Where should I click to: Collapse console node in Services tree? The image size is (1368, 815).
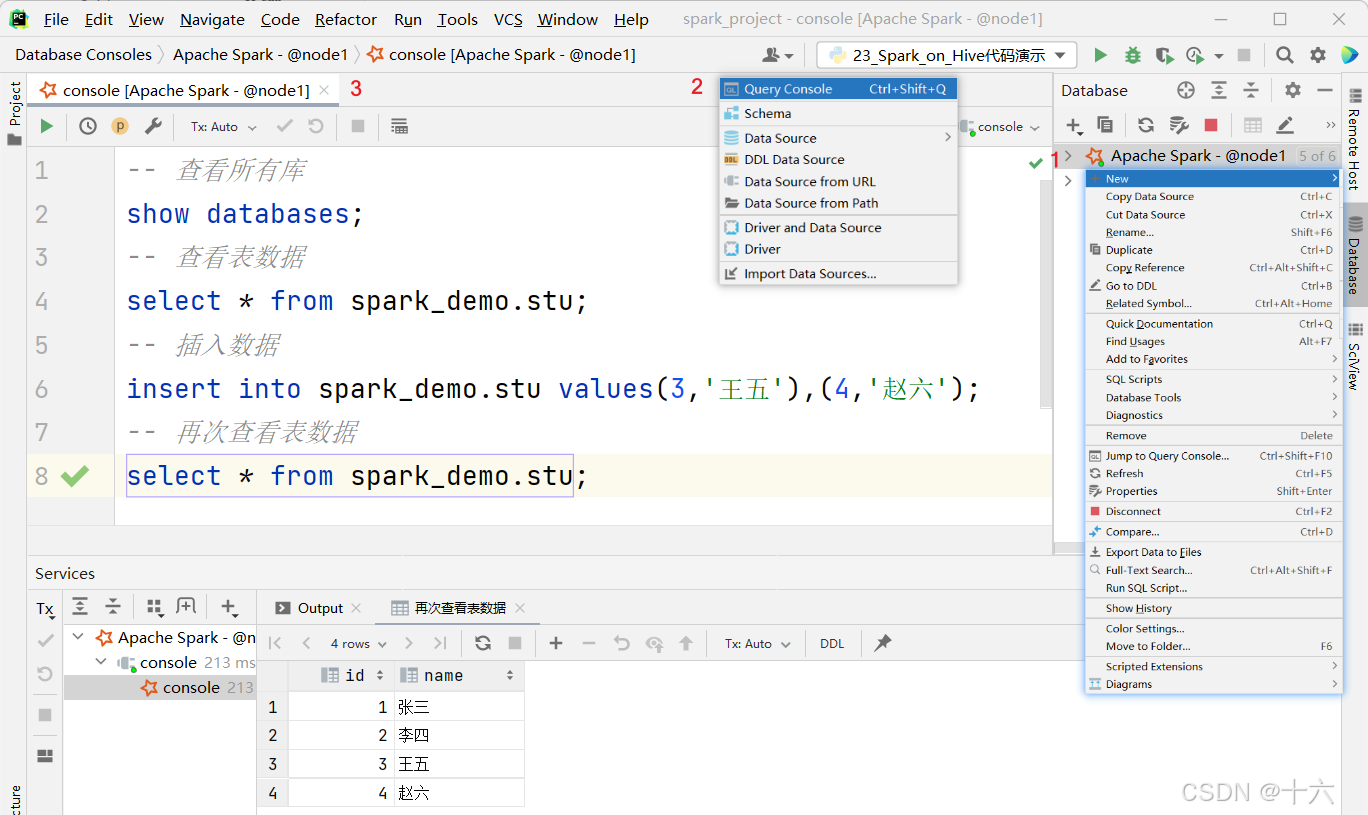click(101, 662)
